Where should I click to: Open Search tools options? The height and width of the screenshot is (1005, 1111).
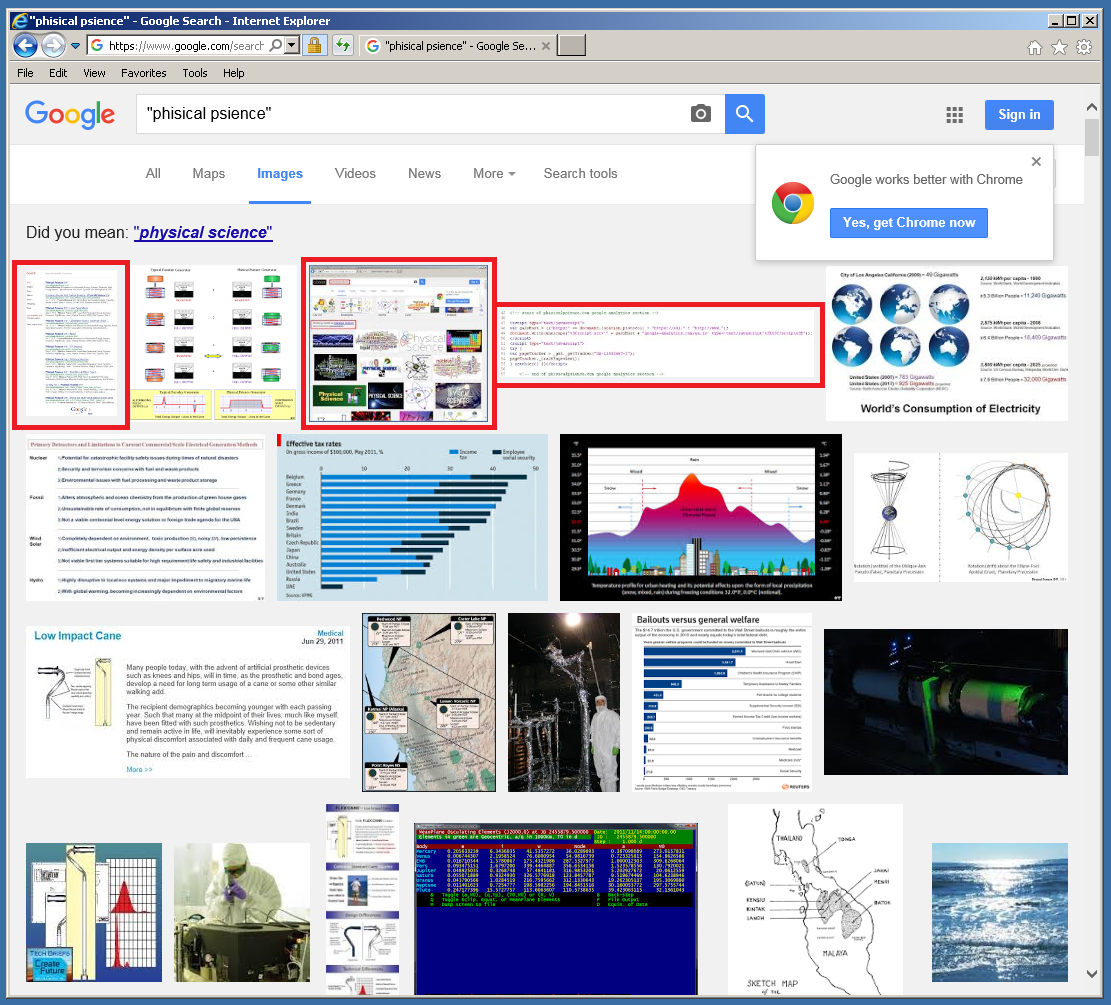point(580,174)
